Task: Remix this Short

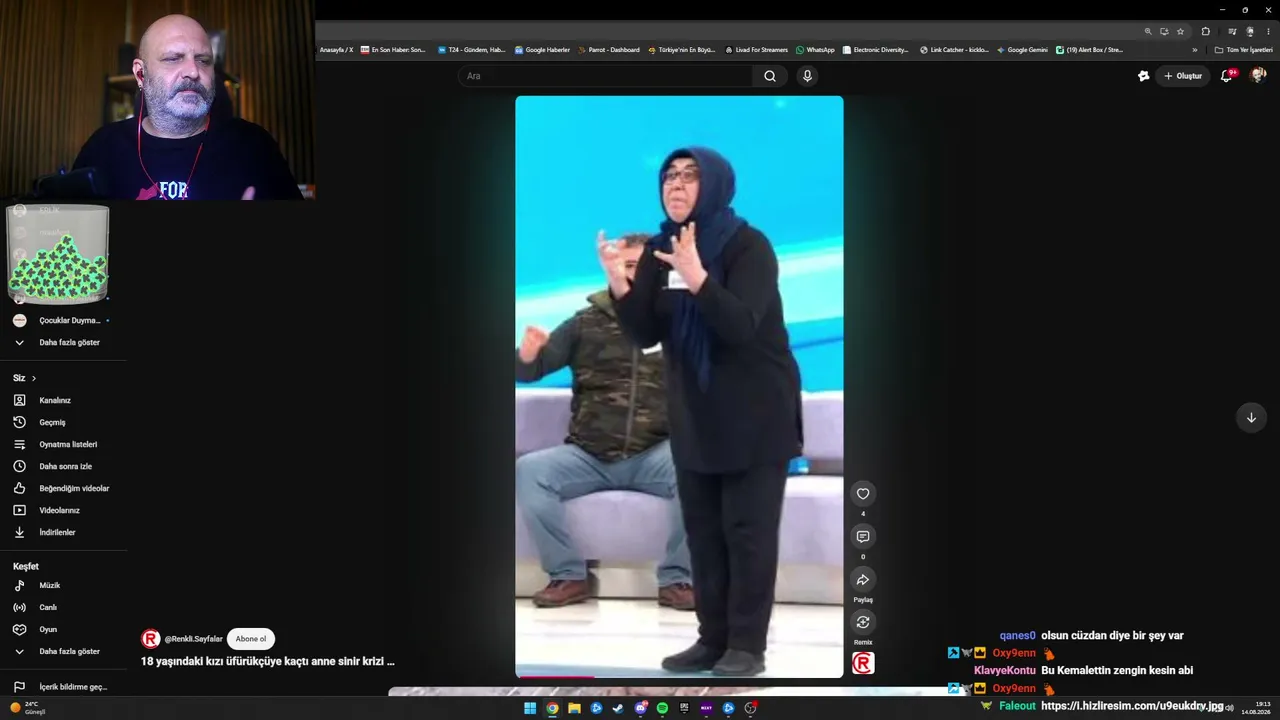Action: (863, 622)
